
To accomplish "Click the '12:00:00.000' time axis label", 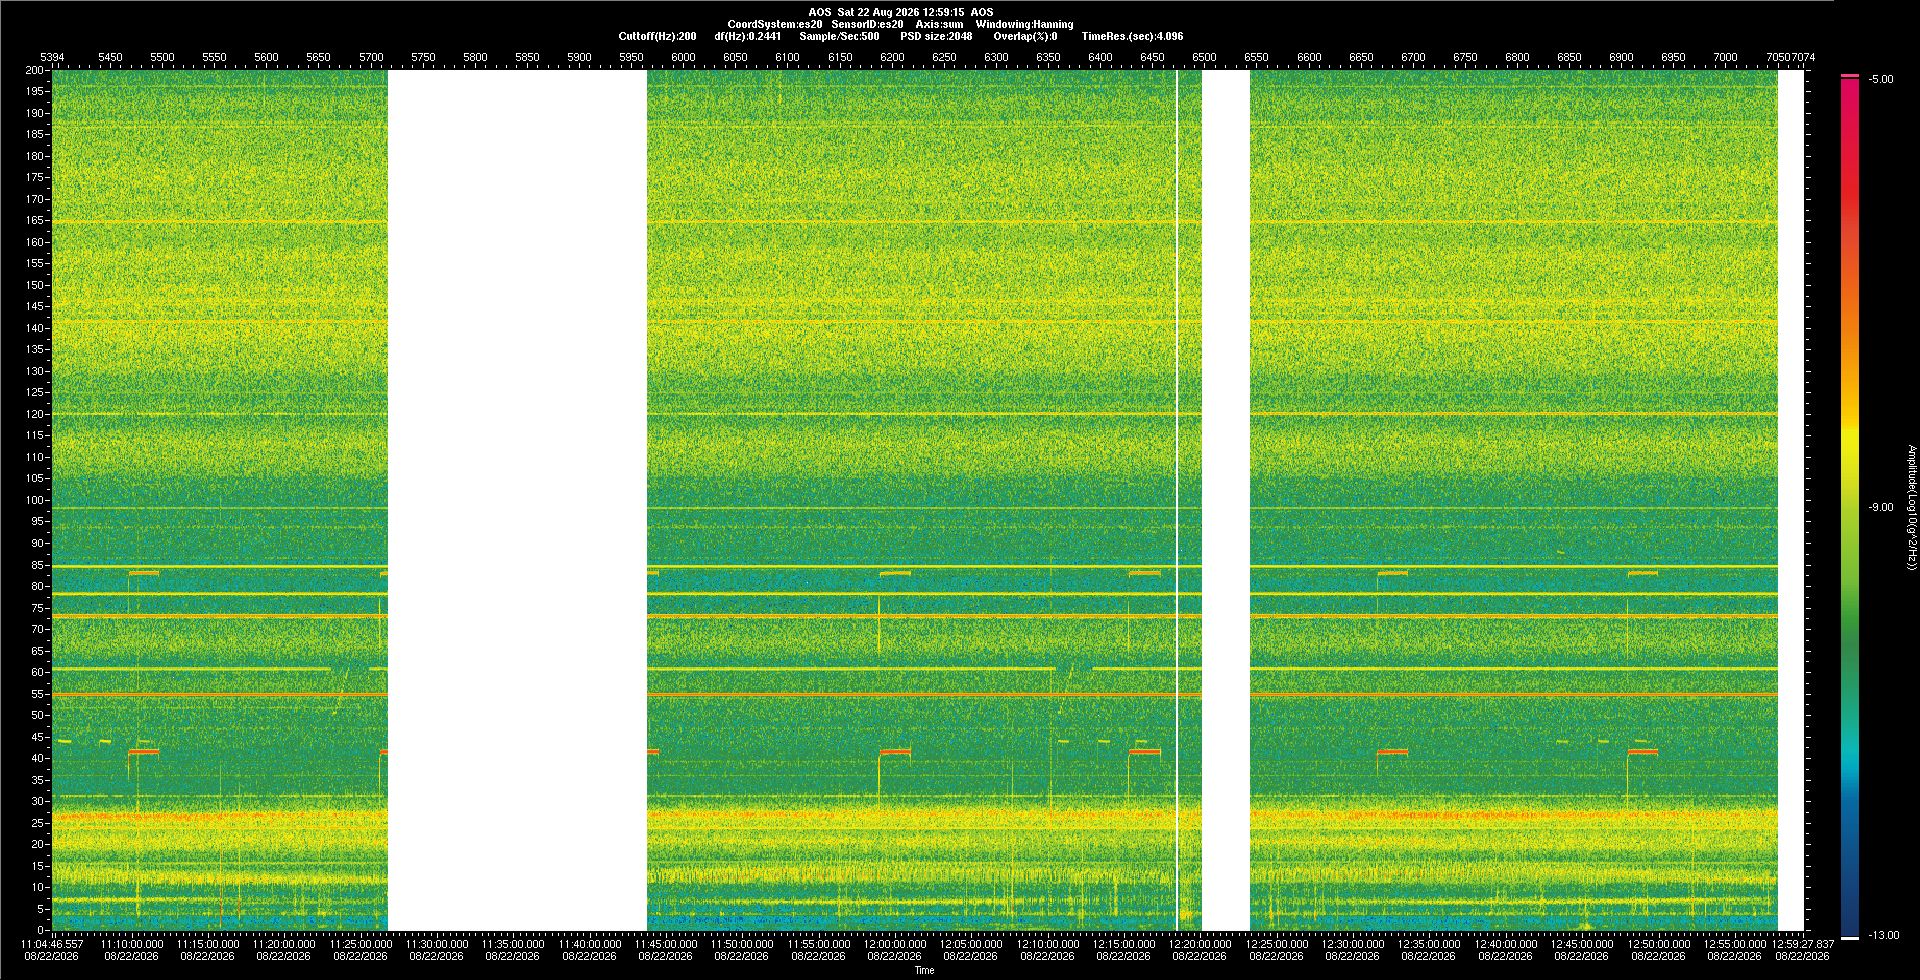I will (895, 944).
